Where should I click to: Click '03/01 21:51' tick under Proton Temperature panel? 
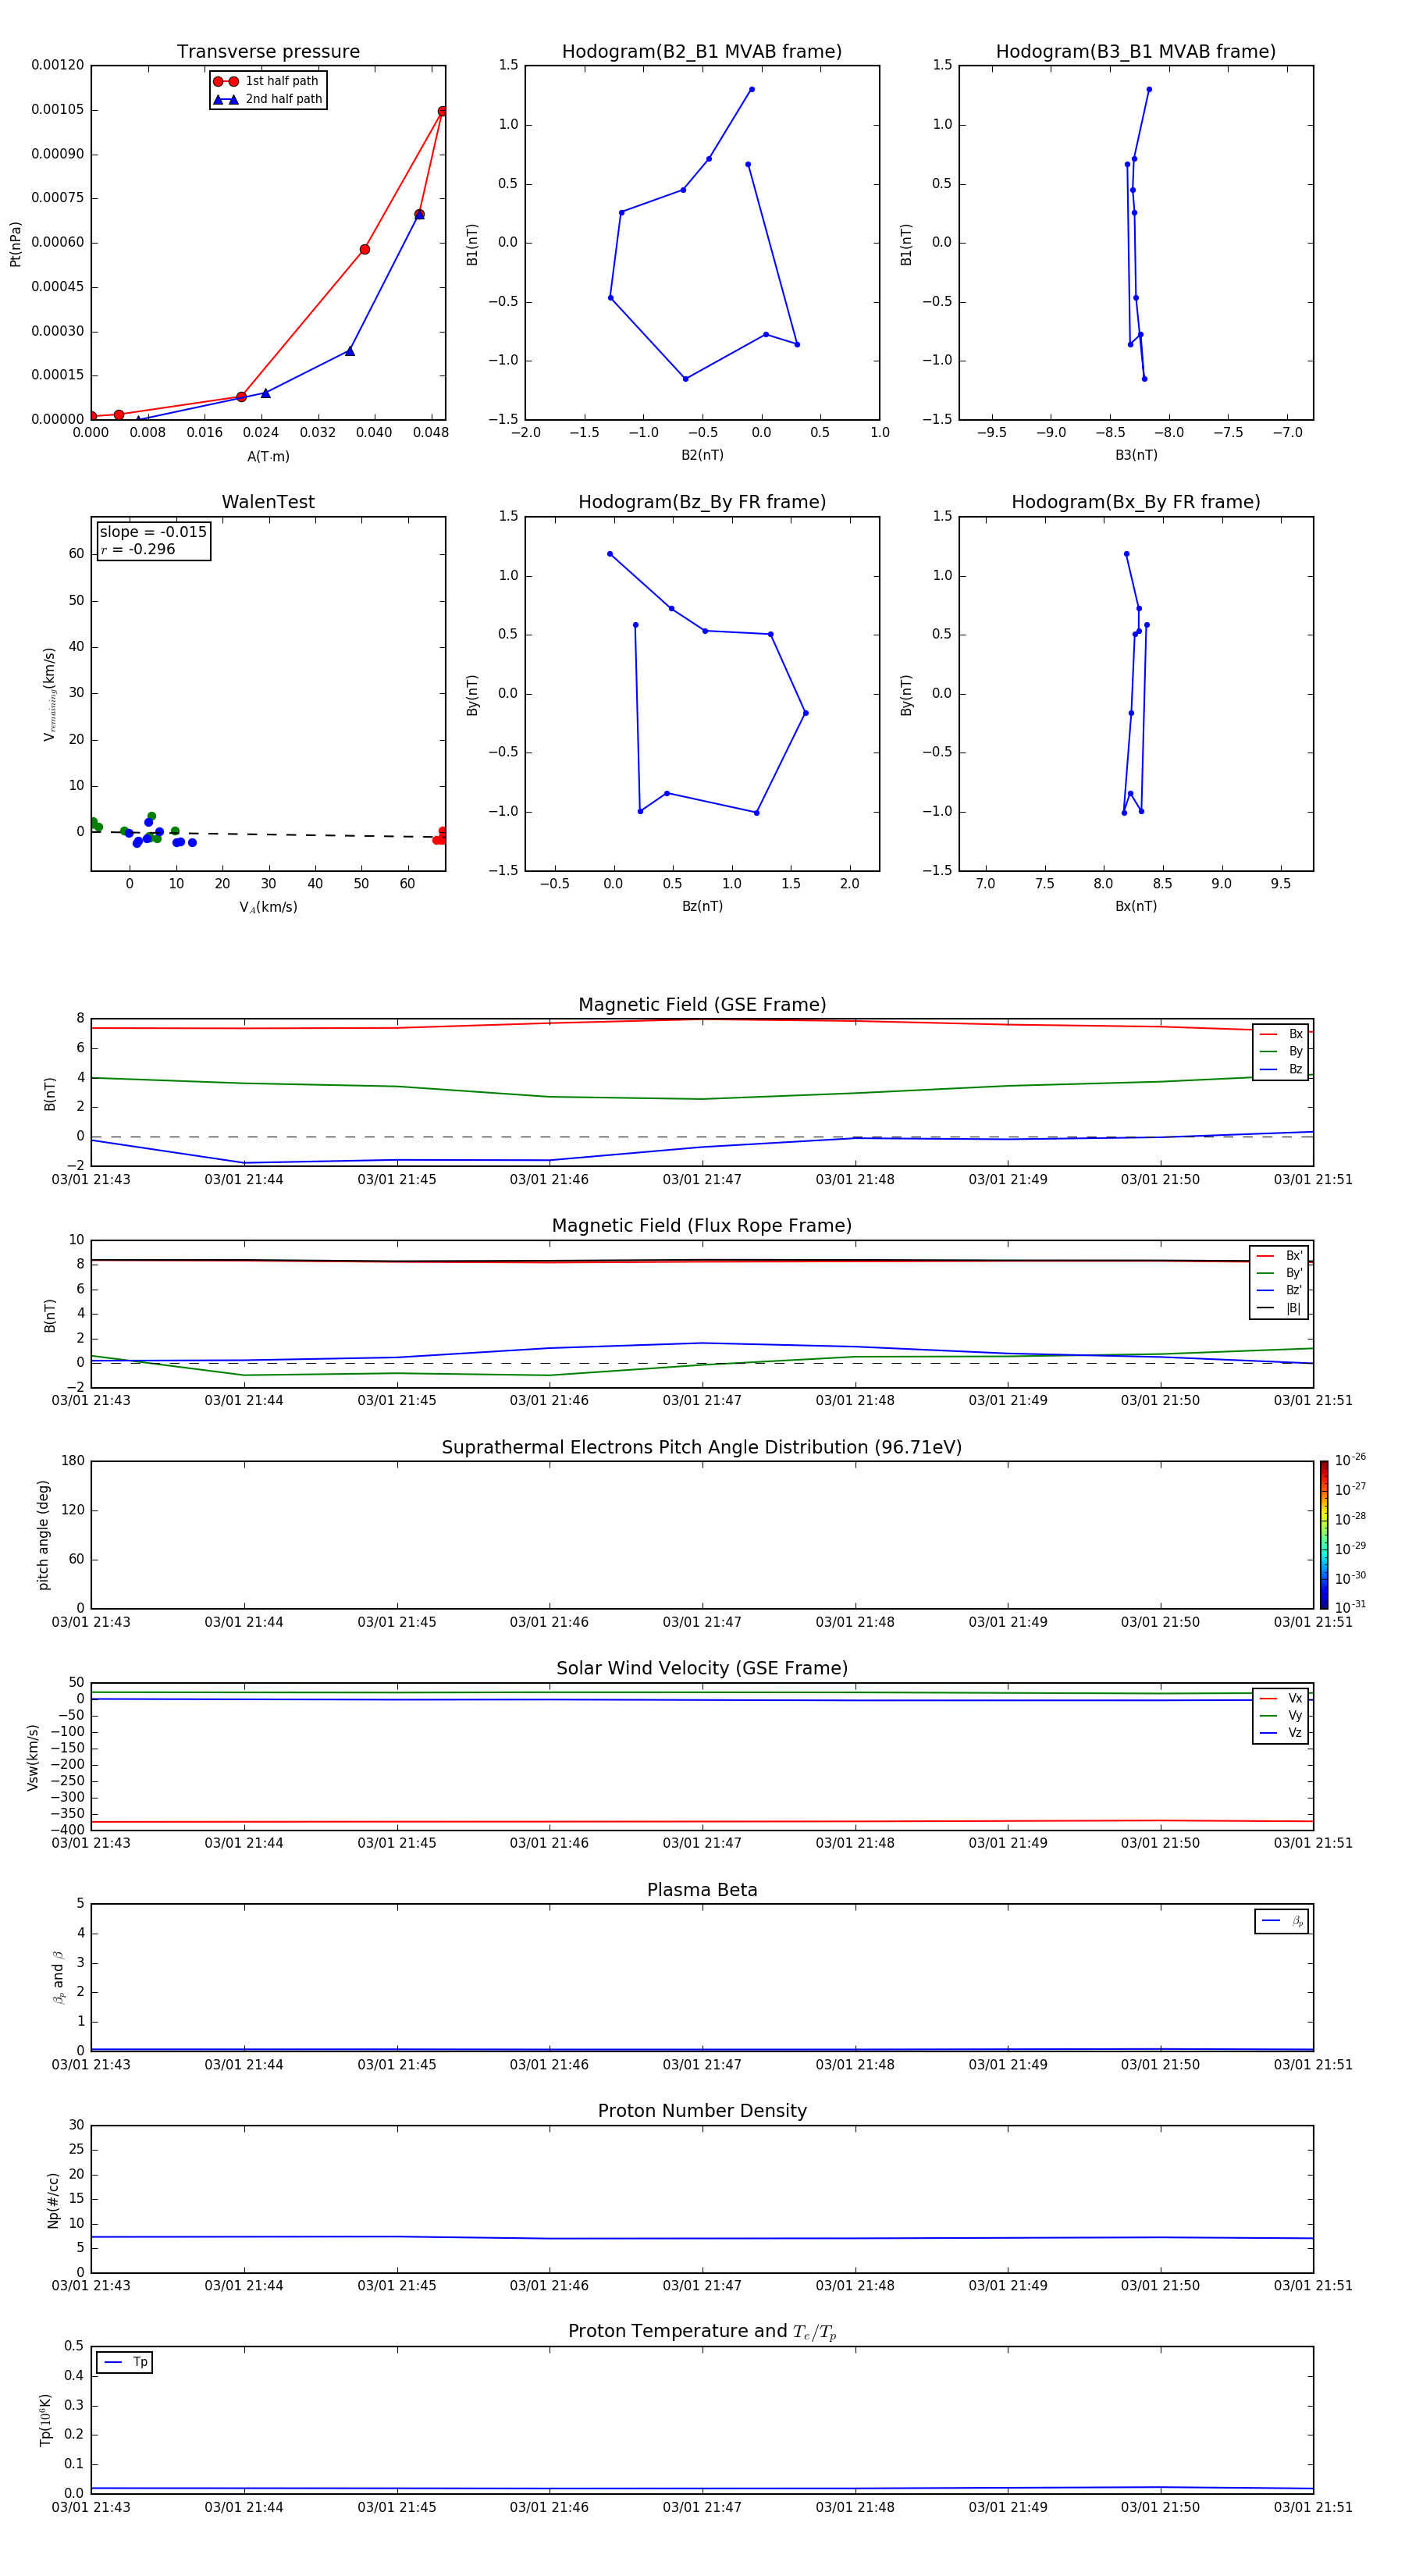[x=1313, y=2507]
